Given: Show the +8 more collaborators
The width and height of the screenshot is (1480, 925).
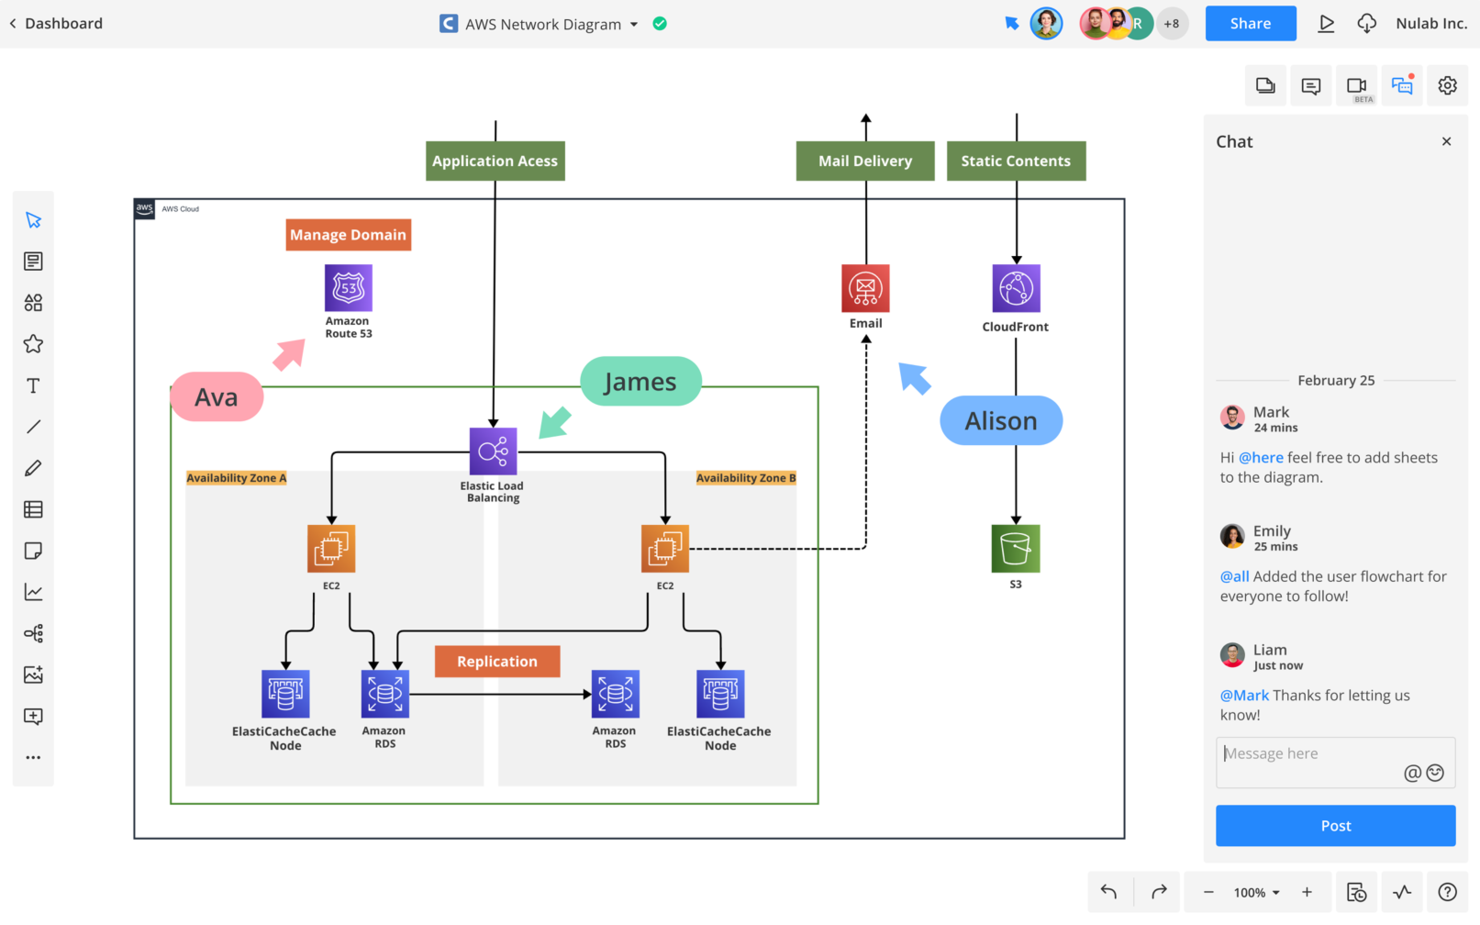Looking at the screenshot, I should point(1172,23).
